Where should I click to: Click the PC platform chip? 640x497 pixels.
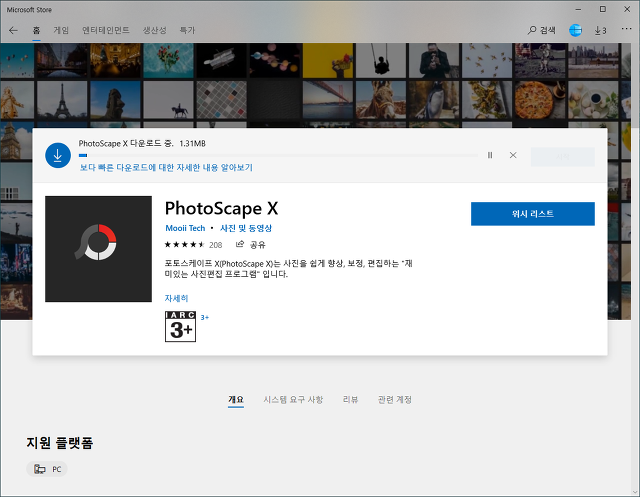click(x=47, y=469)
